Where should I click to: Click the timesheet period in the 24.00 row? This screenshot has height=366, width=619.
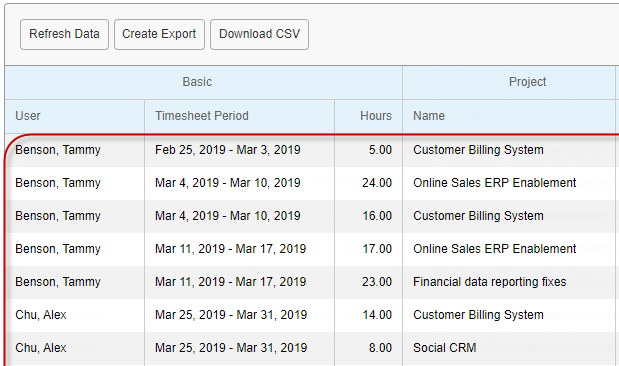coord(228,183)
